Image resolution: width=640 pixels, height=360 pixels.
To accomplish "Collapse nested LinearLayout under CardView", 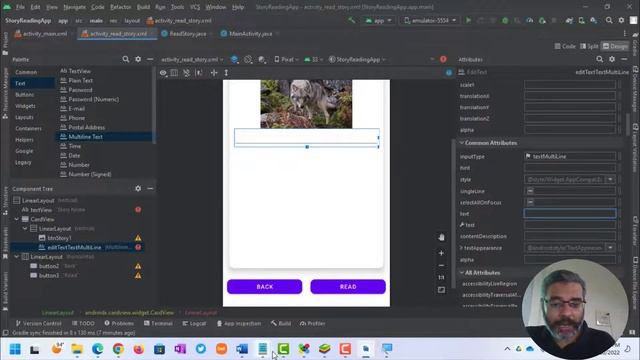I will click(x=25, y=229).
